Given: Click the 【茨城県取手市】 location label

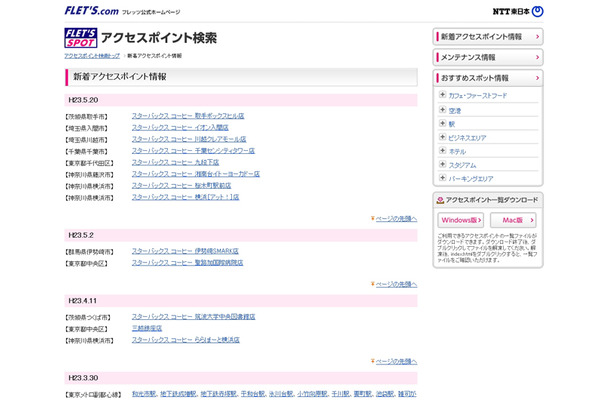Looking at the screenshot, I should click(86, 117).
